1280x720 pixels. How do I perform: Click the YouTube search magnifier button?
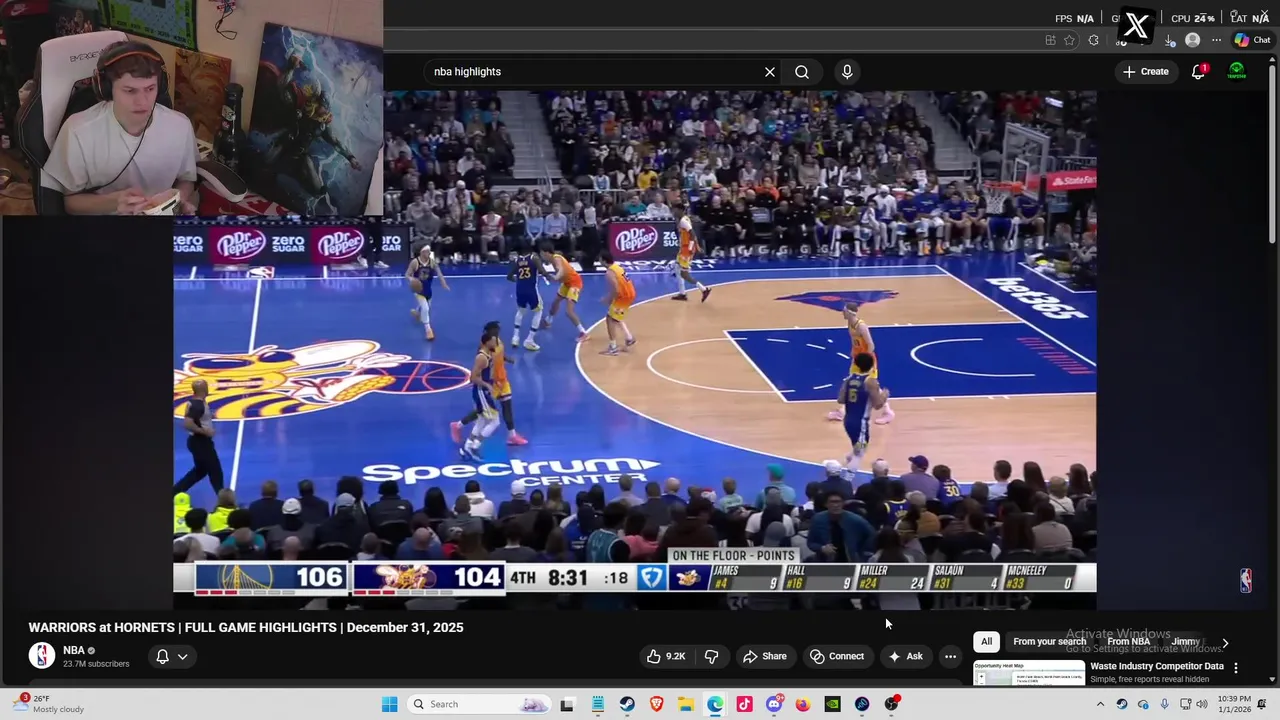pyautogui.click(x=802, y=72)
